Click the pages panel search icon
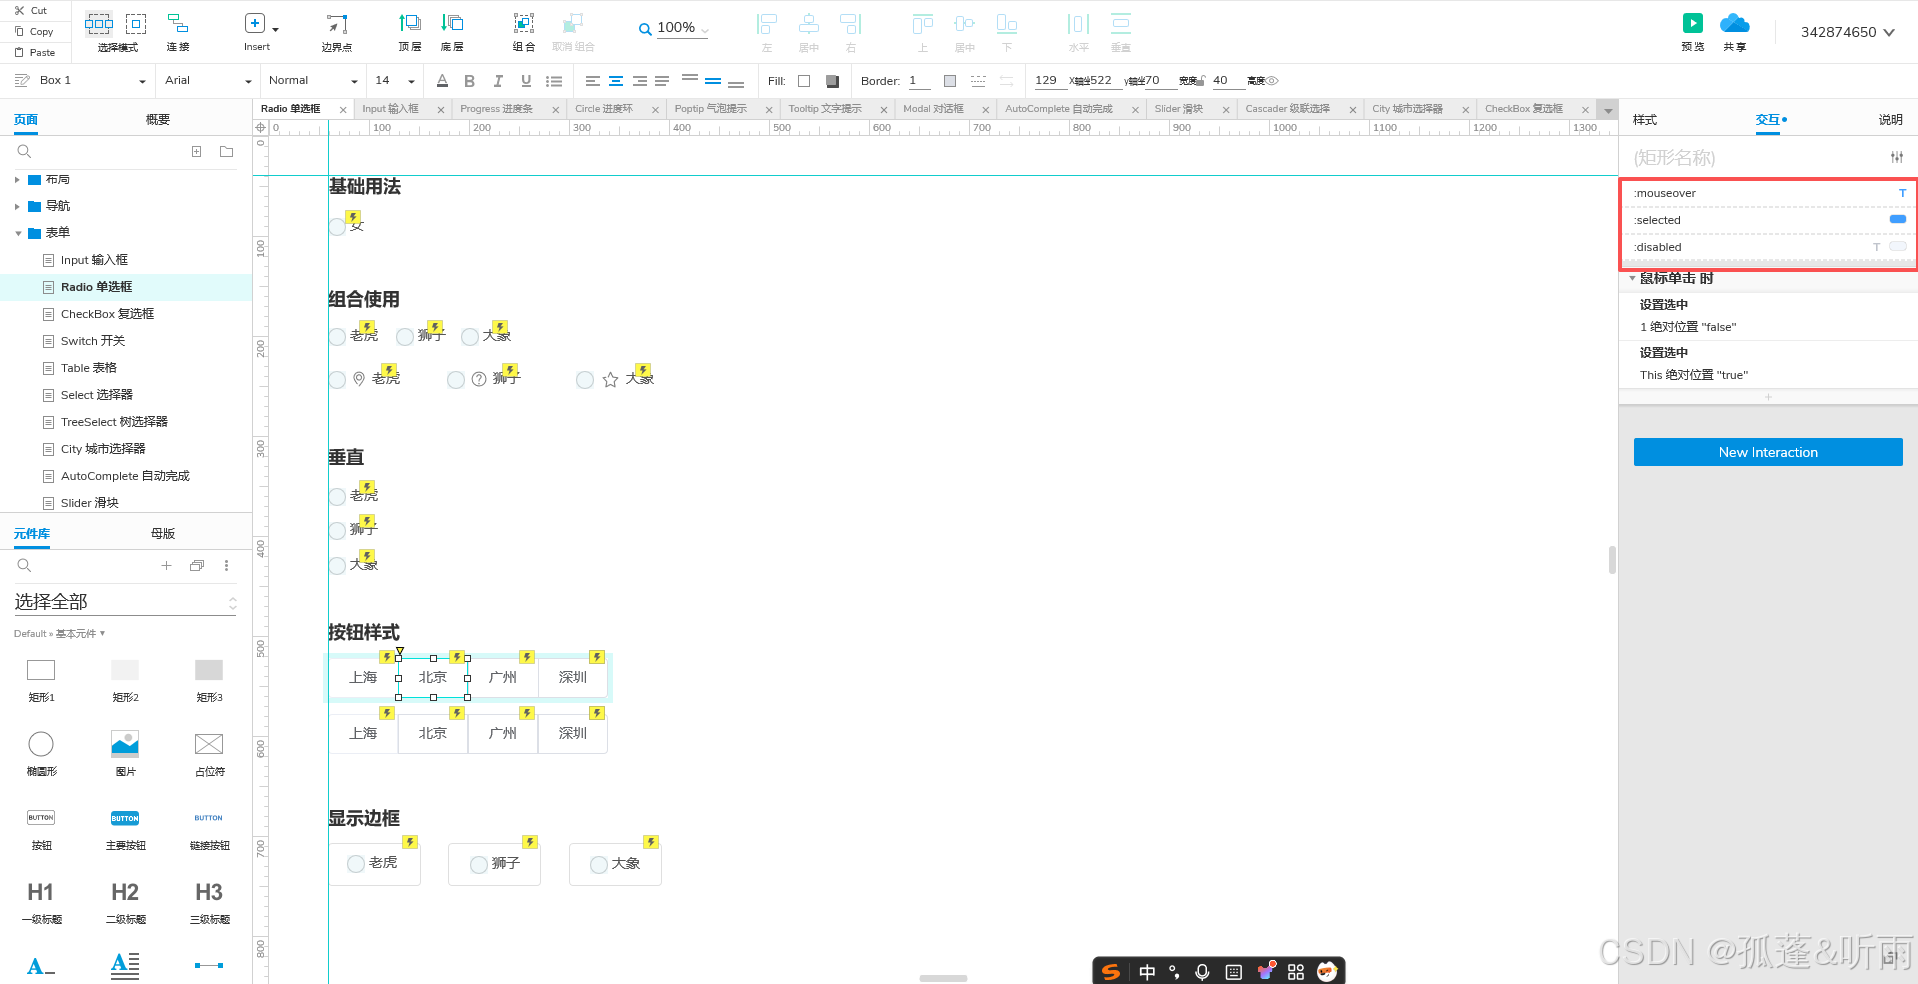 coord(25,151)
